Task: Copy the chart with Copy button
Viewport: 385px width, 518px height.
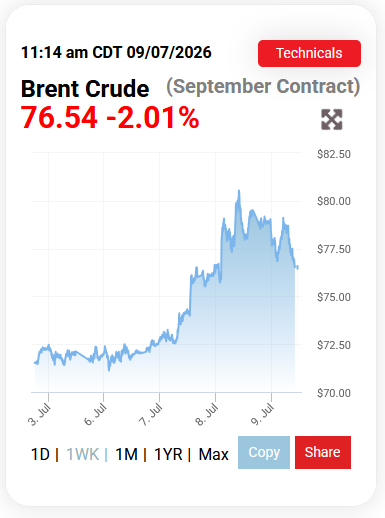Action: click(x=264, y=452)
